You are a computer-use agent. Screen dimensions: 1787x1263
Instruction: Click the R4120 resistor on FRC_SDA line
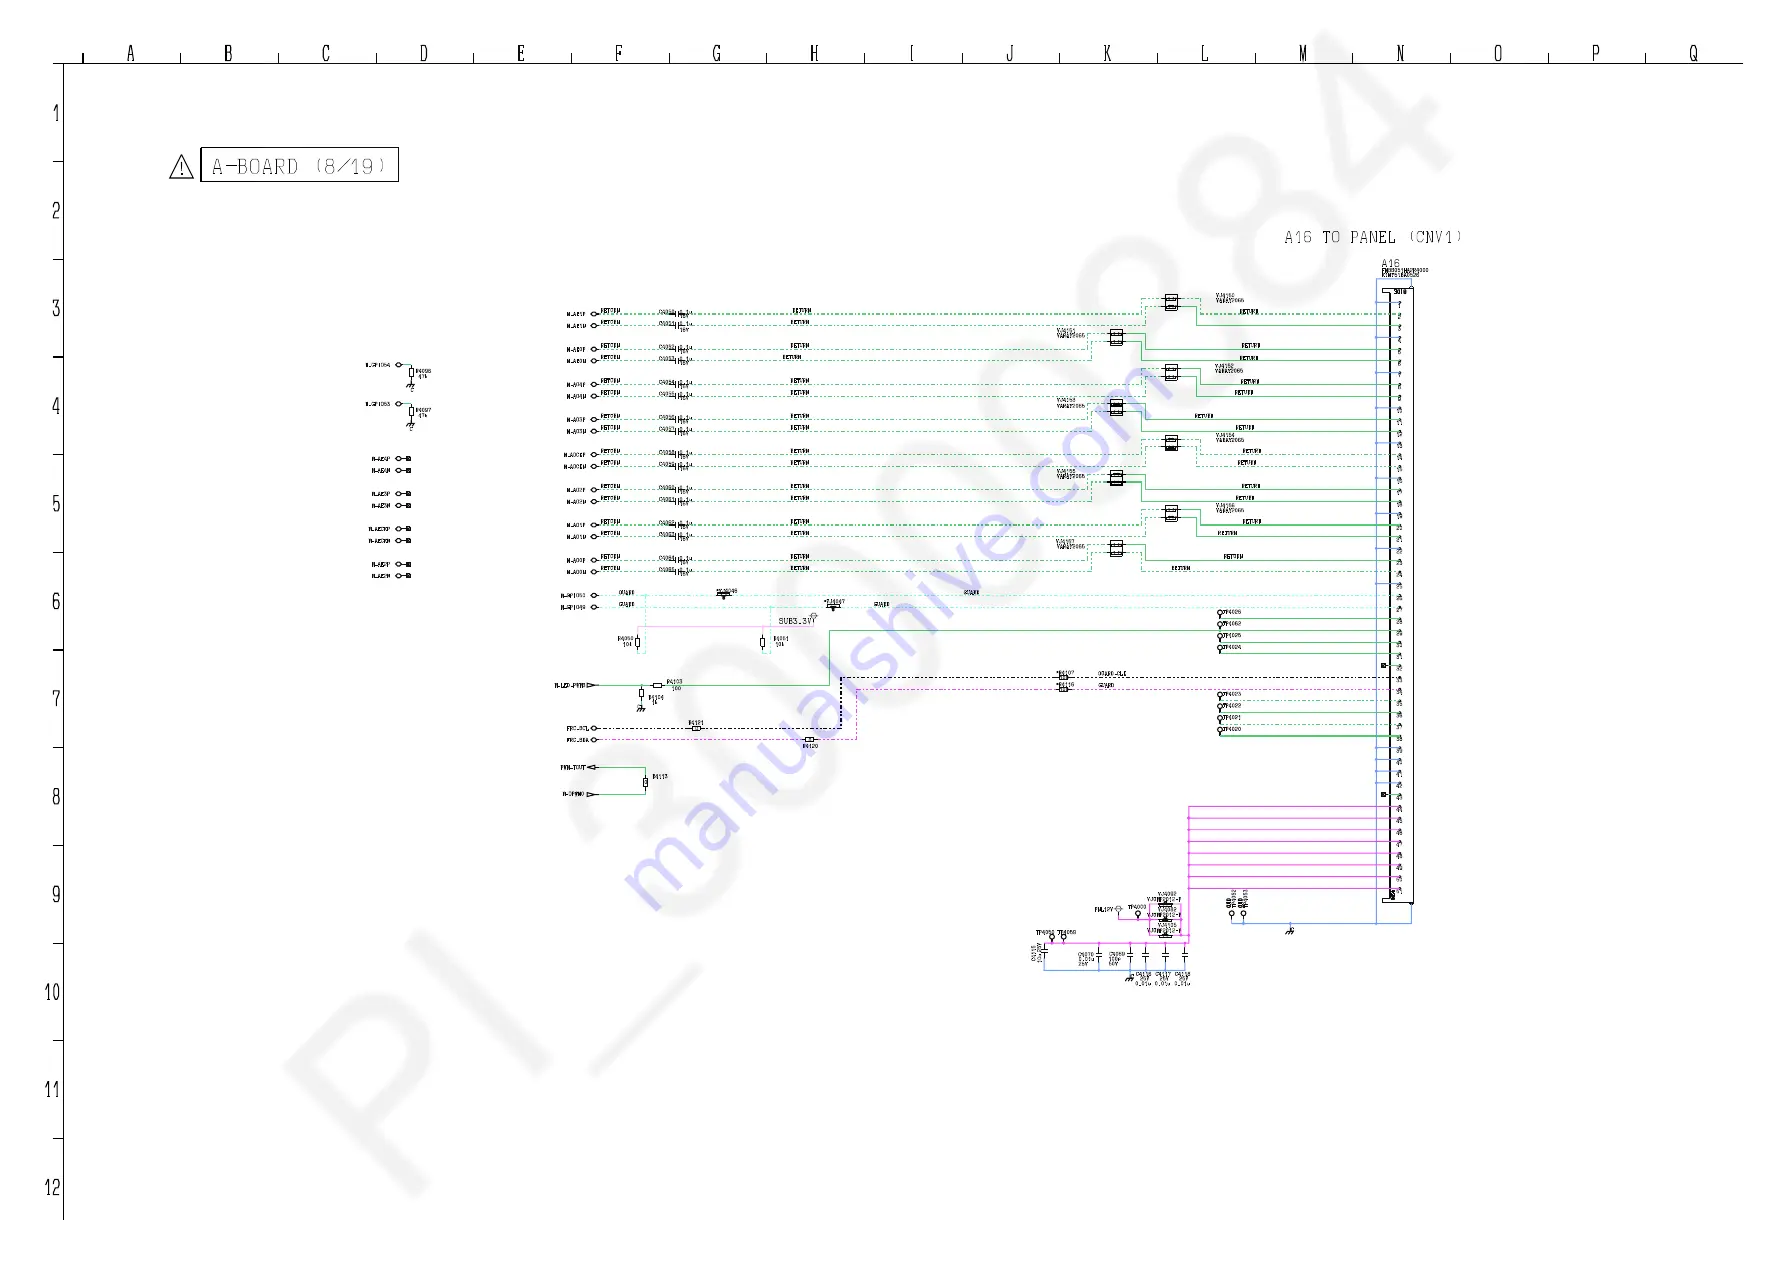coord(810,740)
